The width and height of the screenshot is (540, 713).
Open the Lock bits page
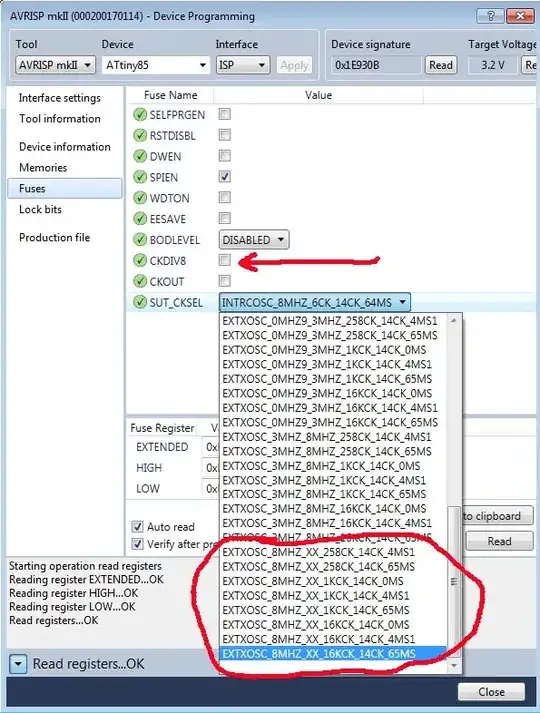tap(40, 209)
